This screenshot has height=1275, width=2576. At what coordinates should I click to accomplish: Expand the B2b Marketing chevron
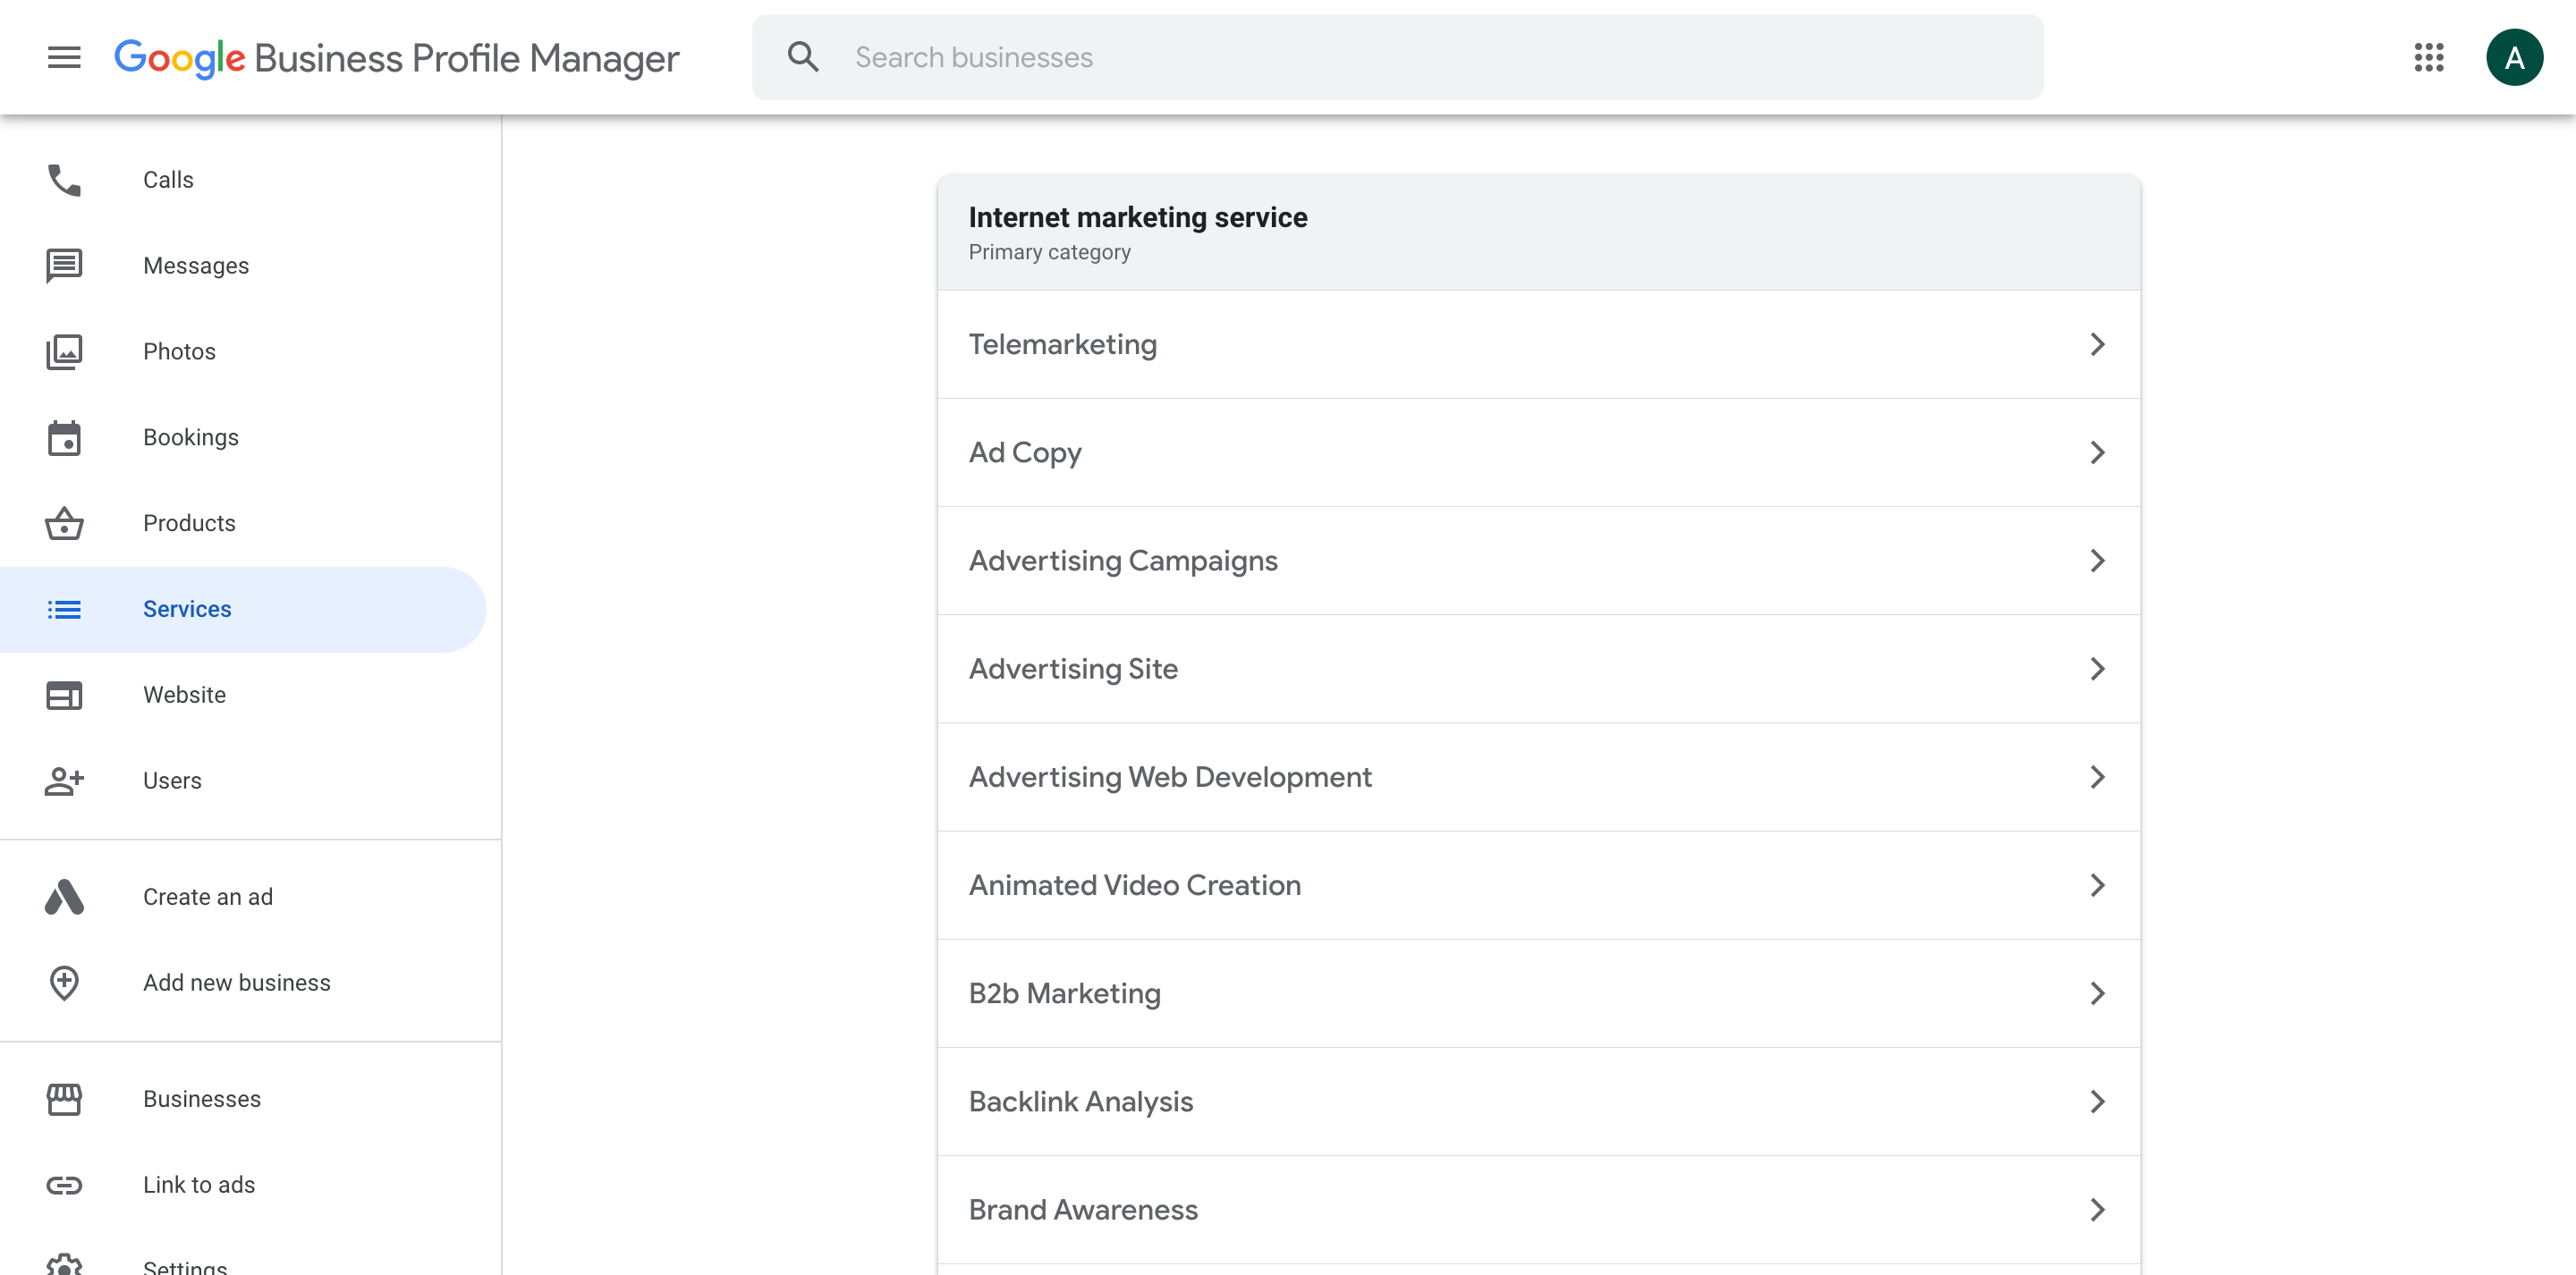[x=2097, y=993]
